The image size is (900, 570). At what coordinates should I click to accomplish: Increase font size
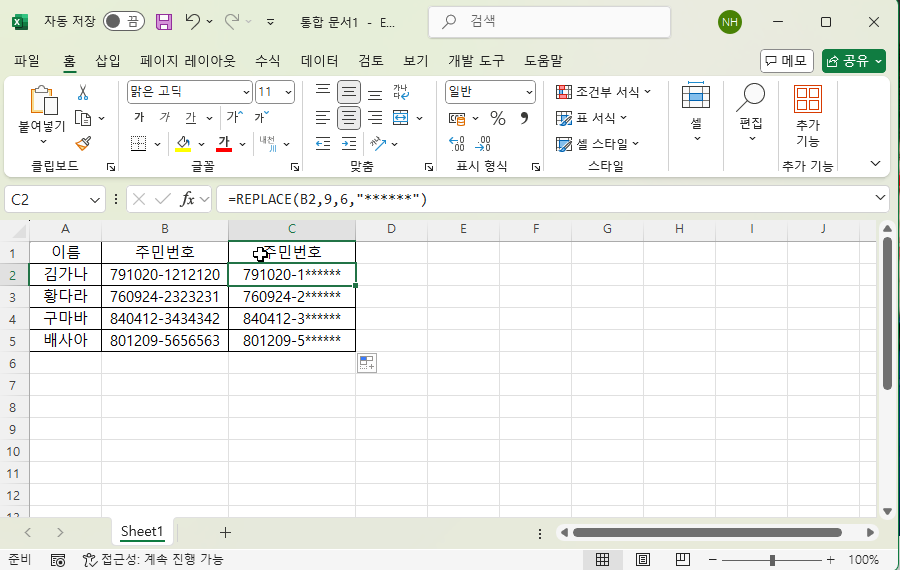pyautogui.click(x=234, y=117)
